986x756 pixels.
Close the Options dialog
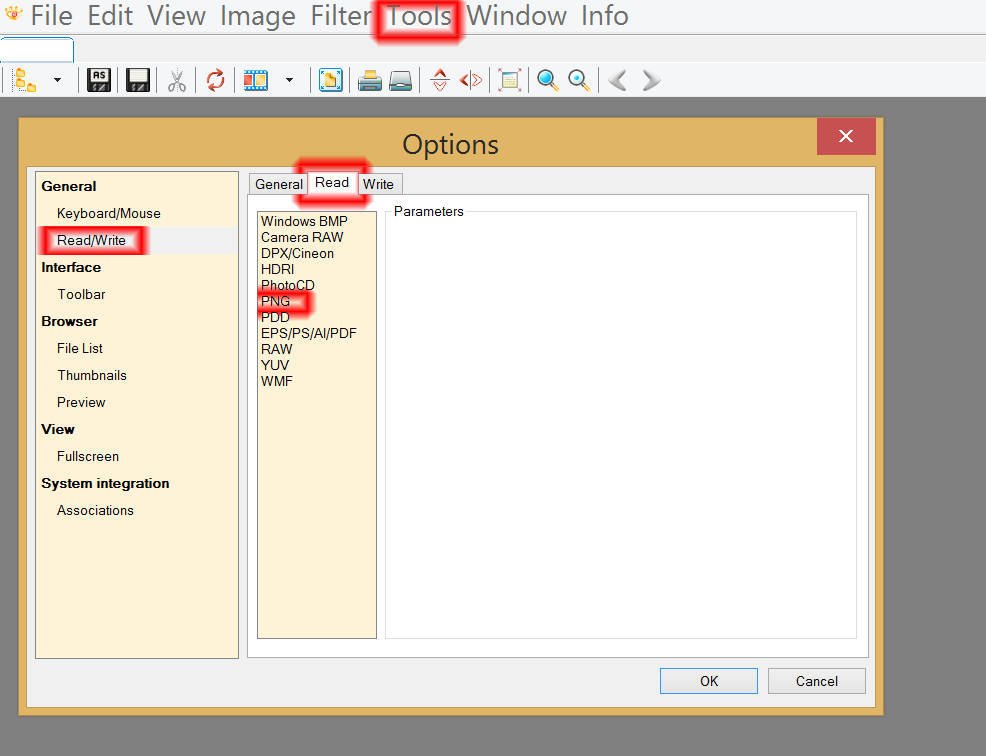click(x=846, y=136)
